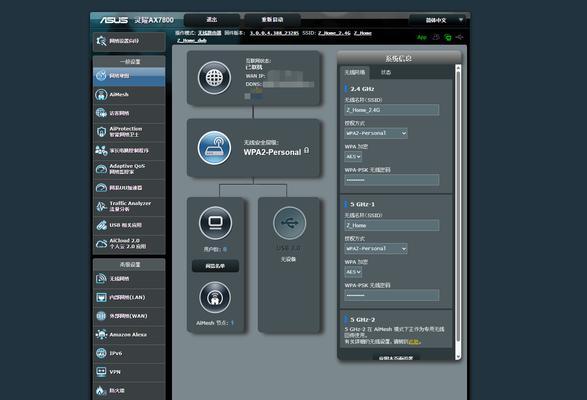Click the USB status icon in header
This screenshot has height=400, width=587.
tap(459, 37)
